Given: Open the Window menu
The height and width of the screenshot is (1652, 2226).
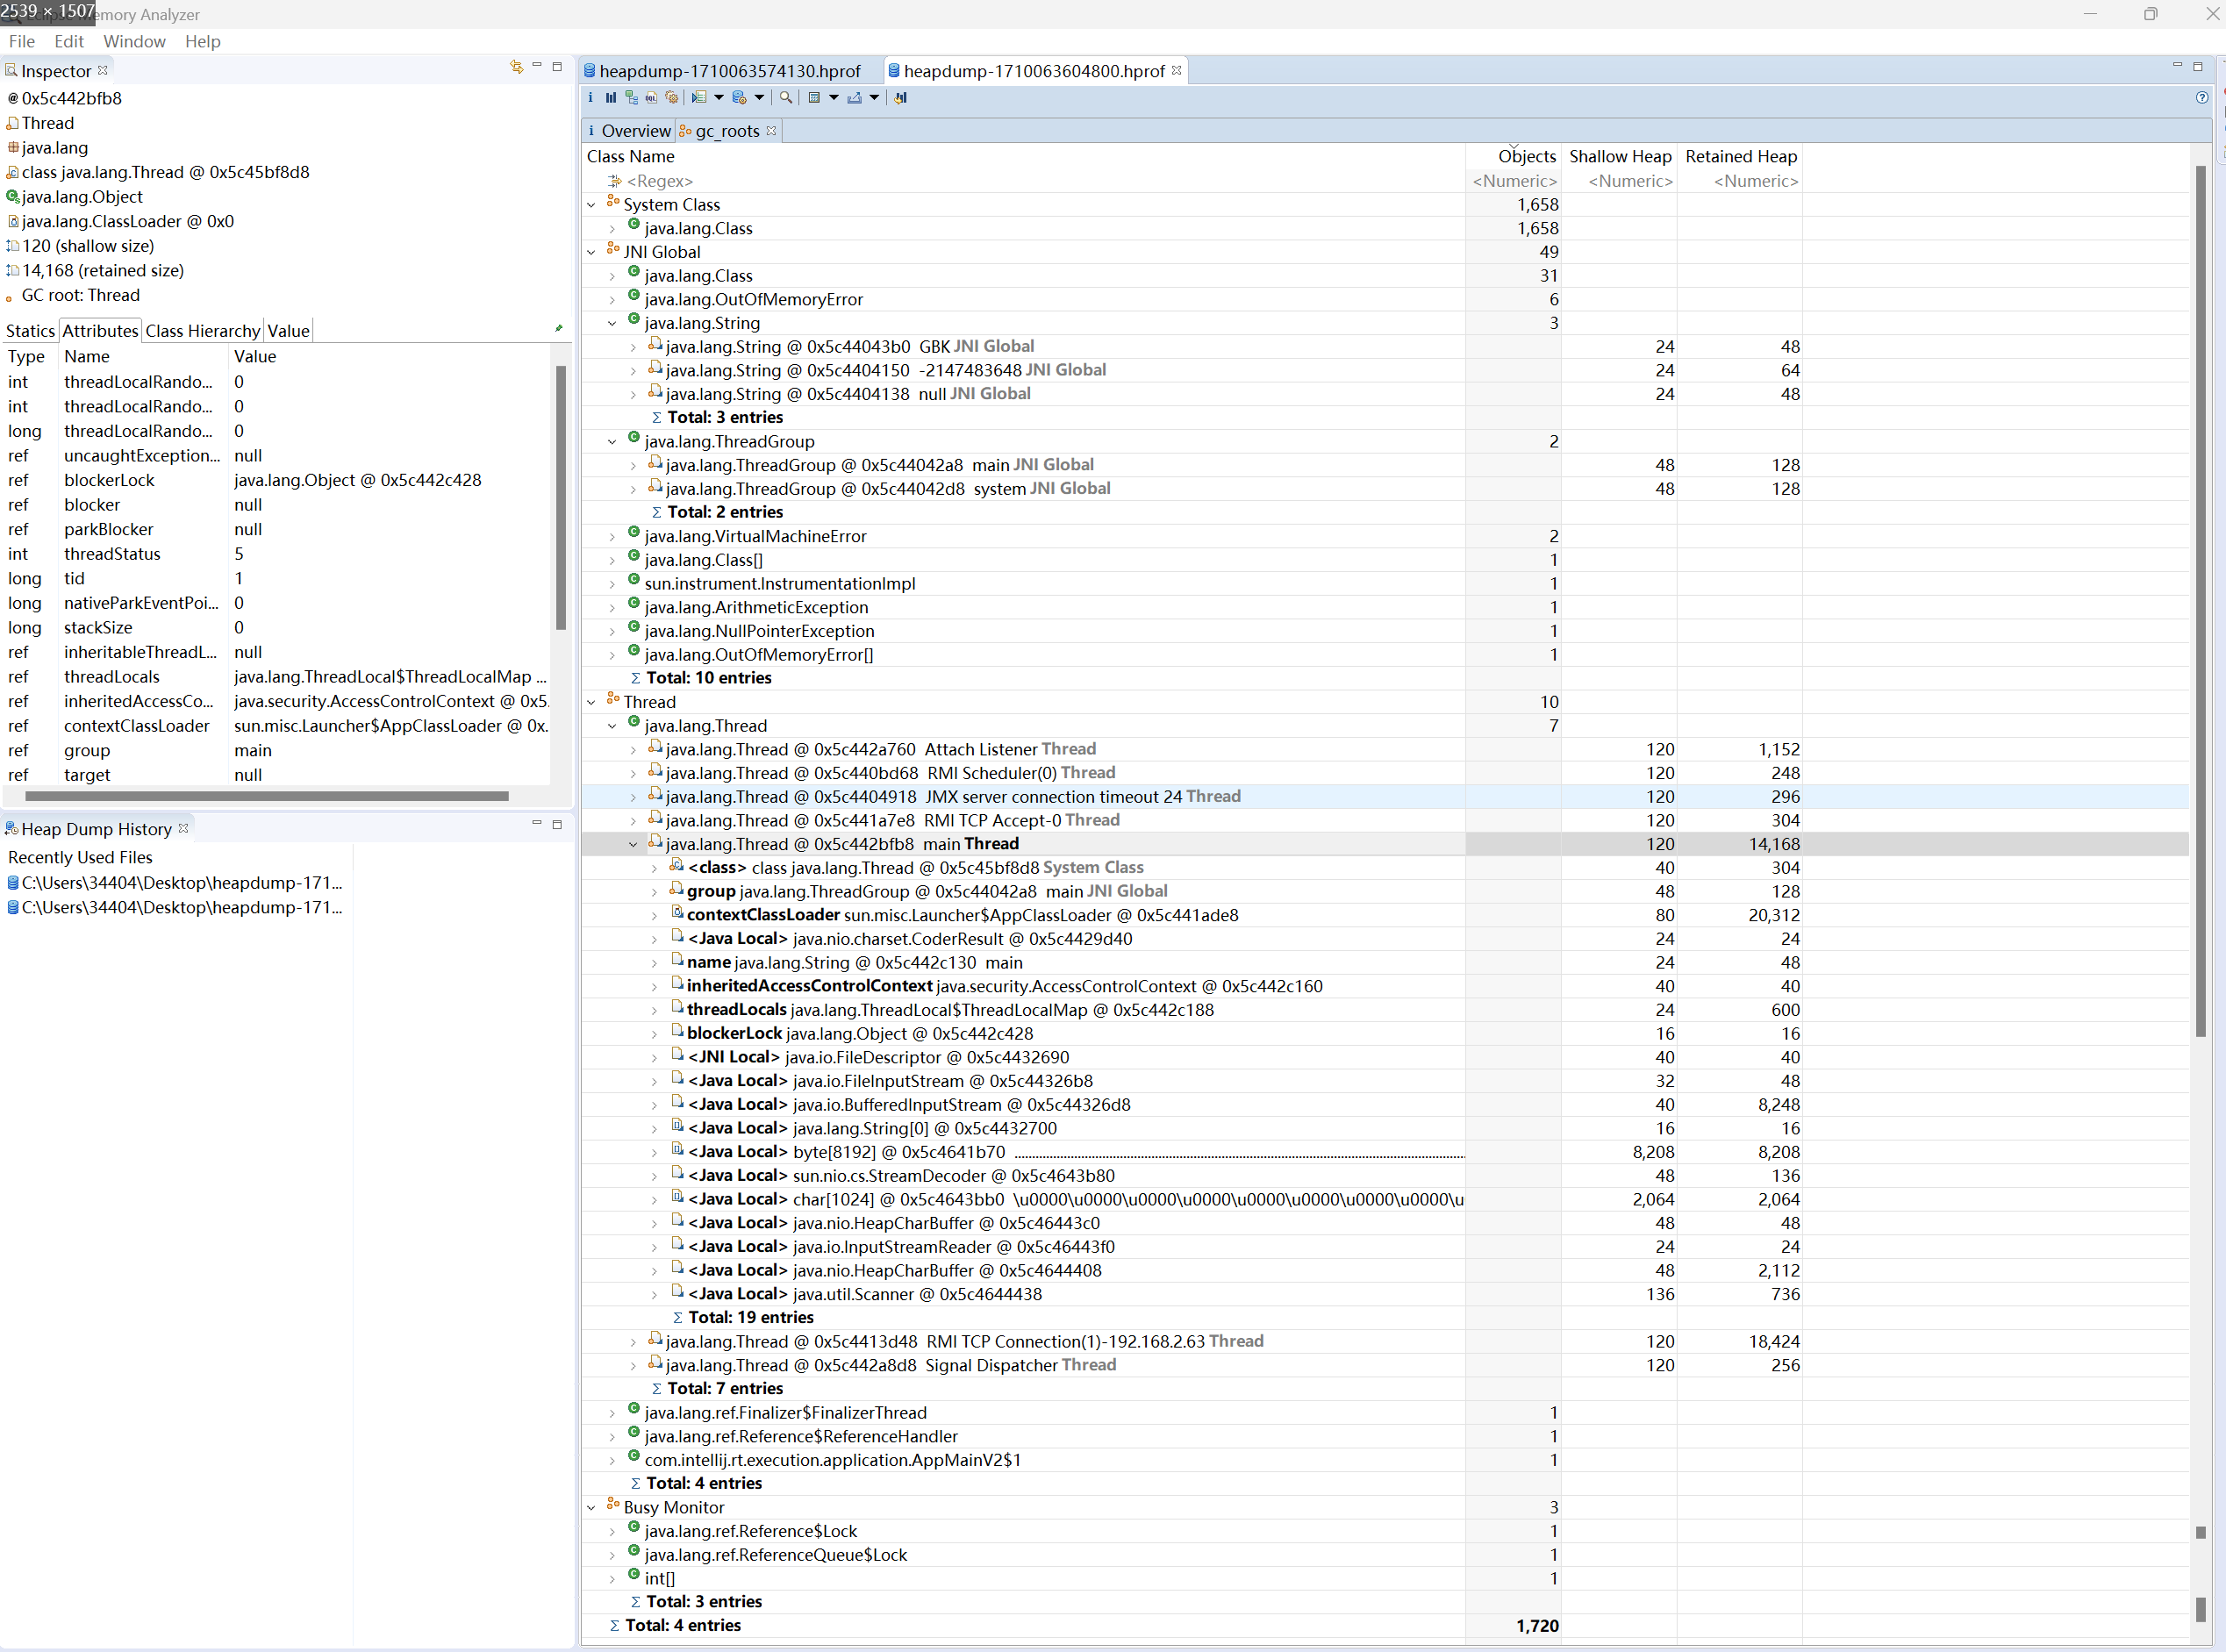Looking at the screenshot, I should (134, 41).
